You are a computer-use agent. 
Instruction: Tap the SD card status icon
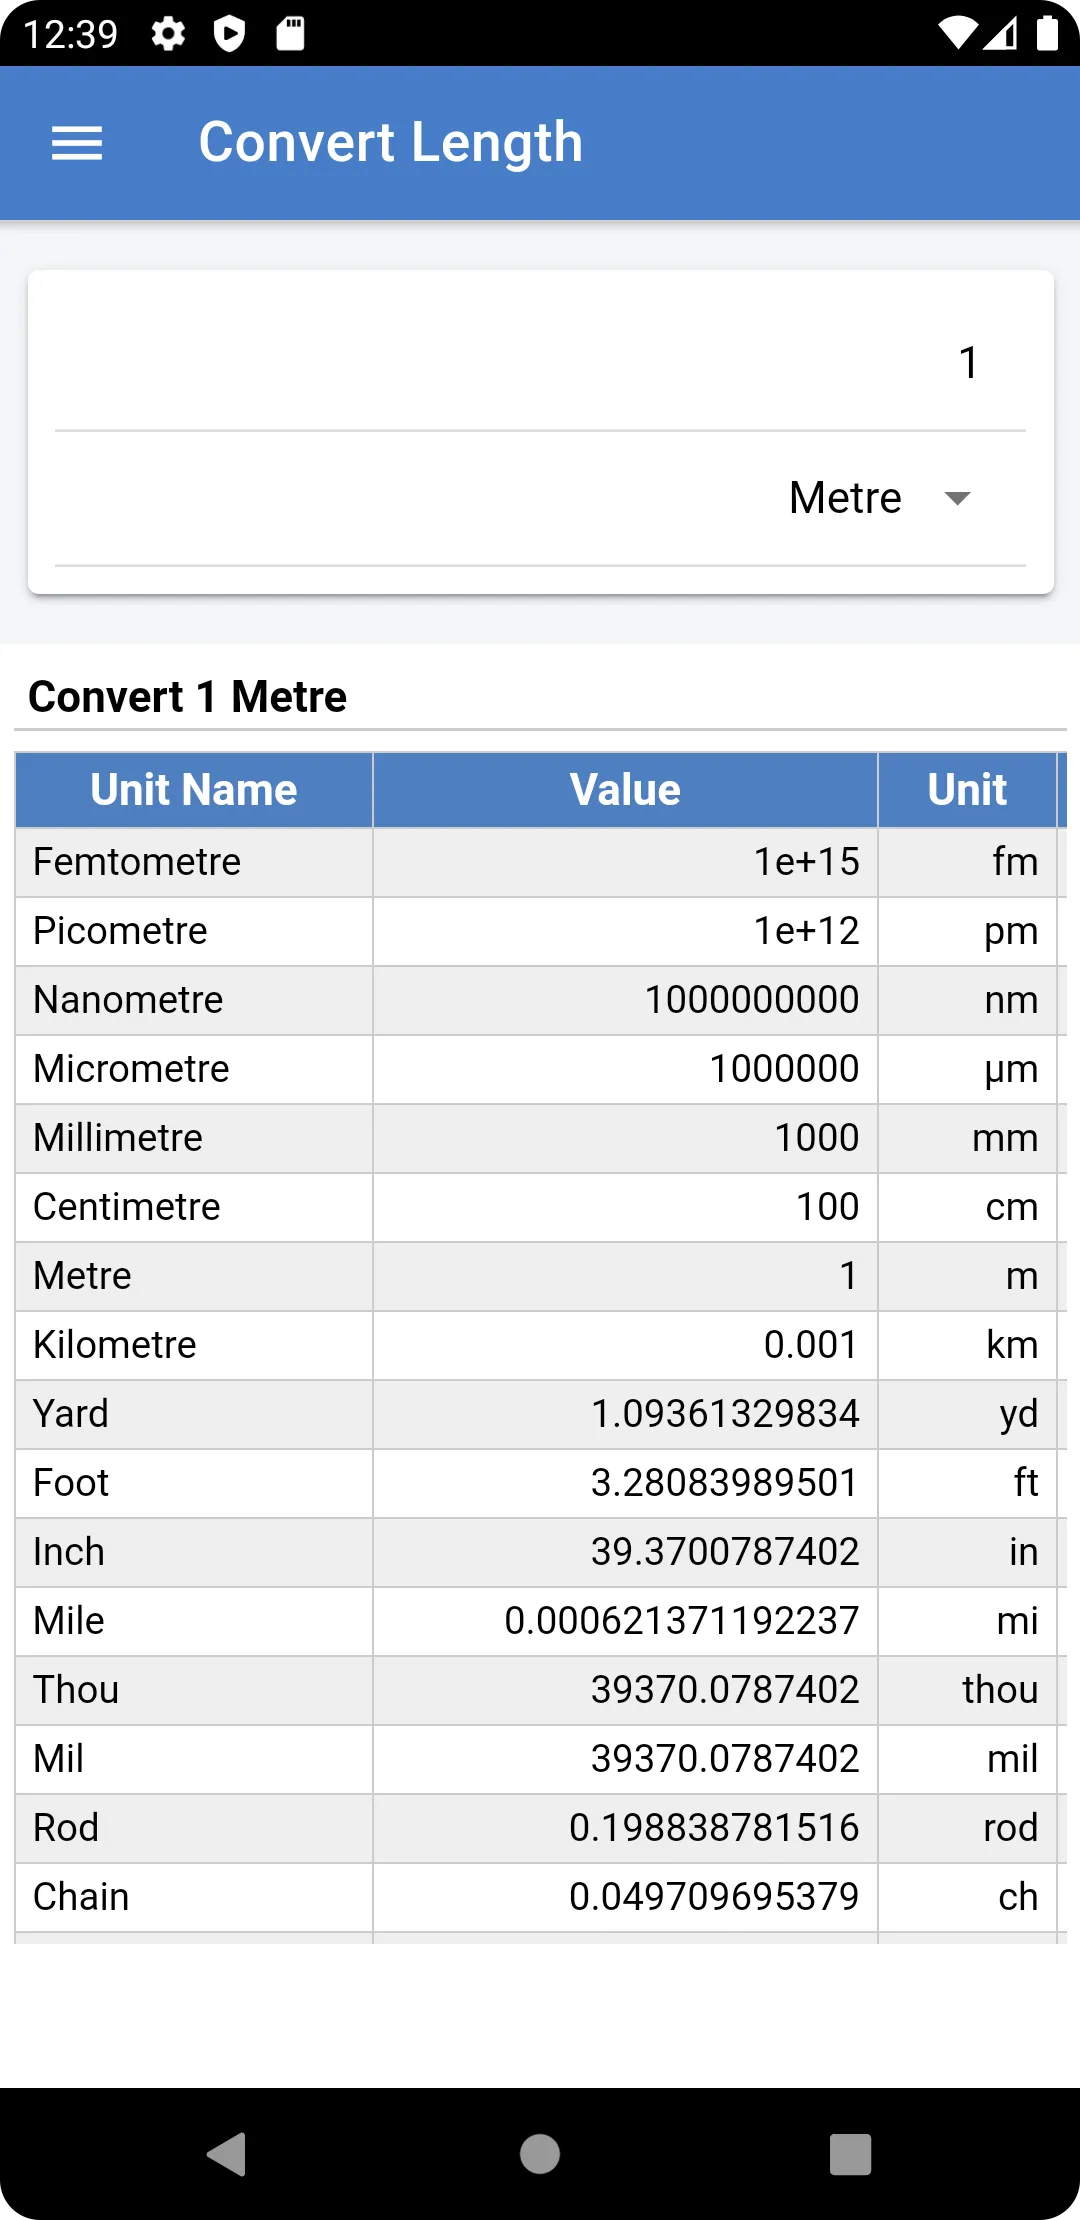click(290, 34)
